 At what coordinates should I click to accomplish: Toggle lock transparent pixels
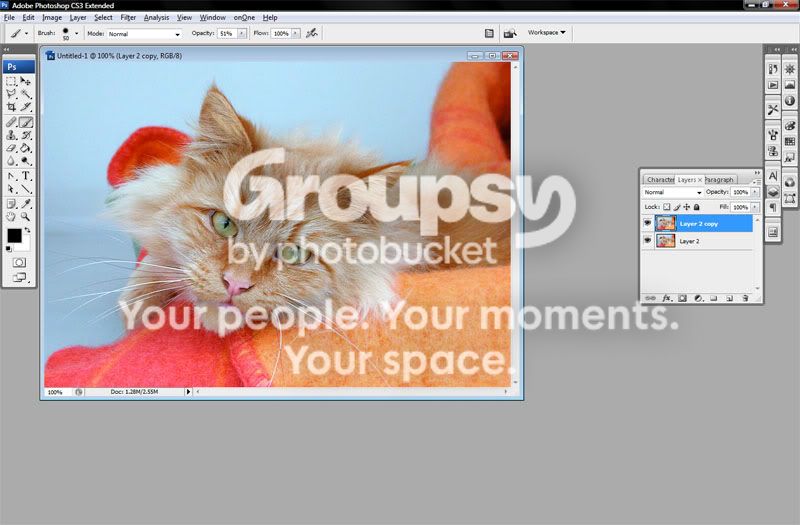click(x=666, y=207)
